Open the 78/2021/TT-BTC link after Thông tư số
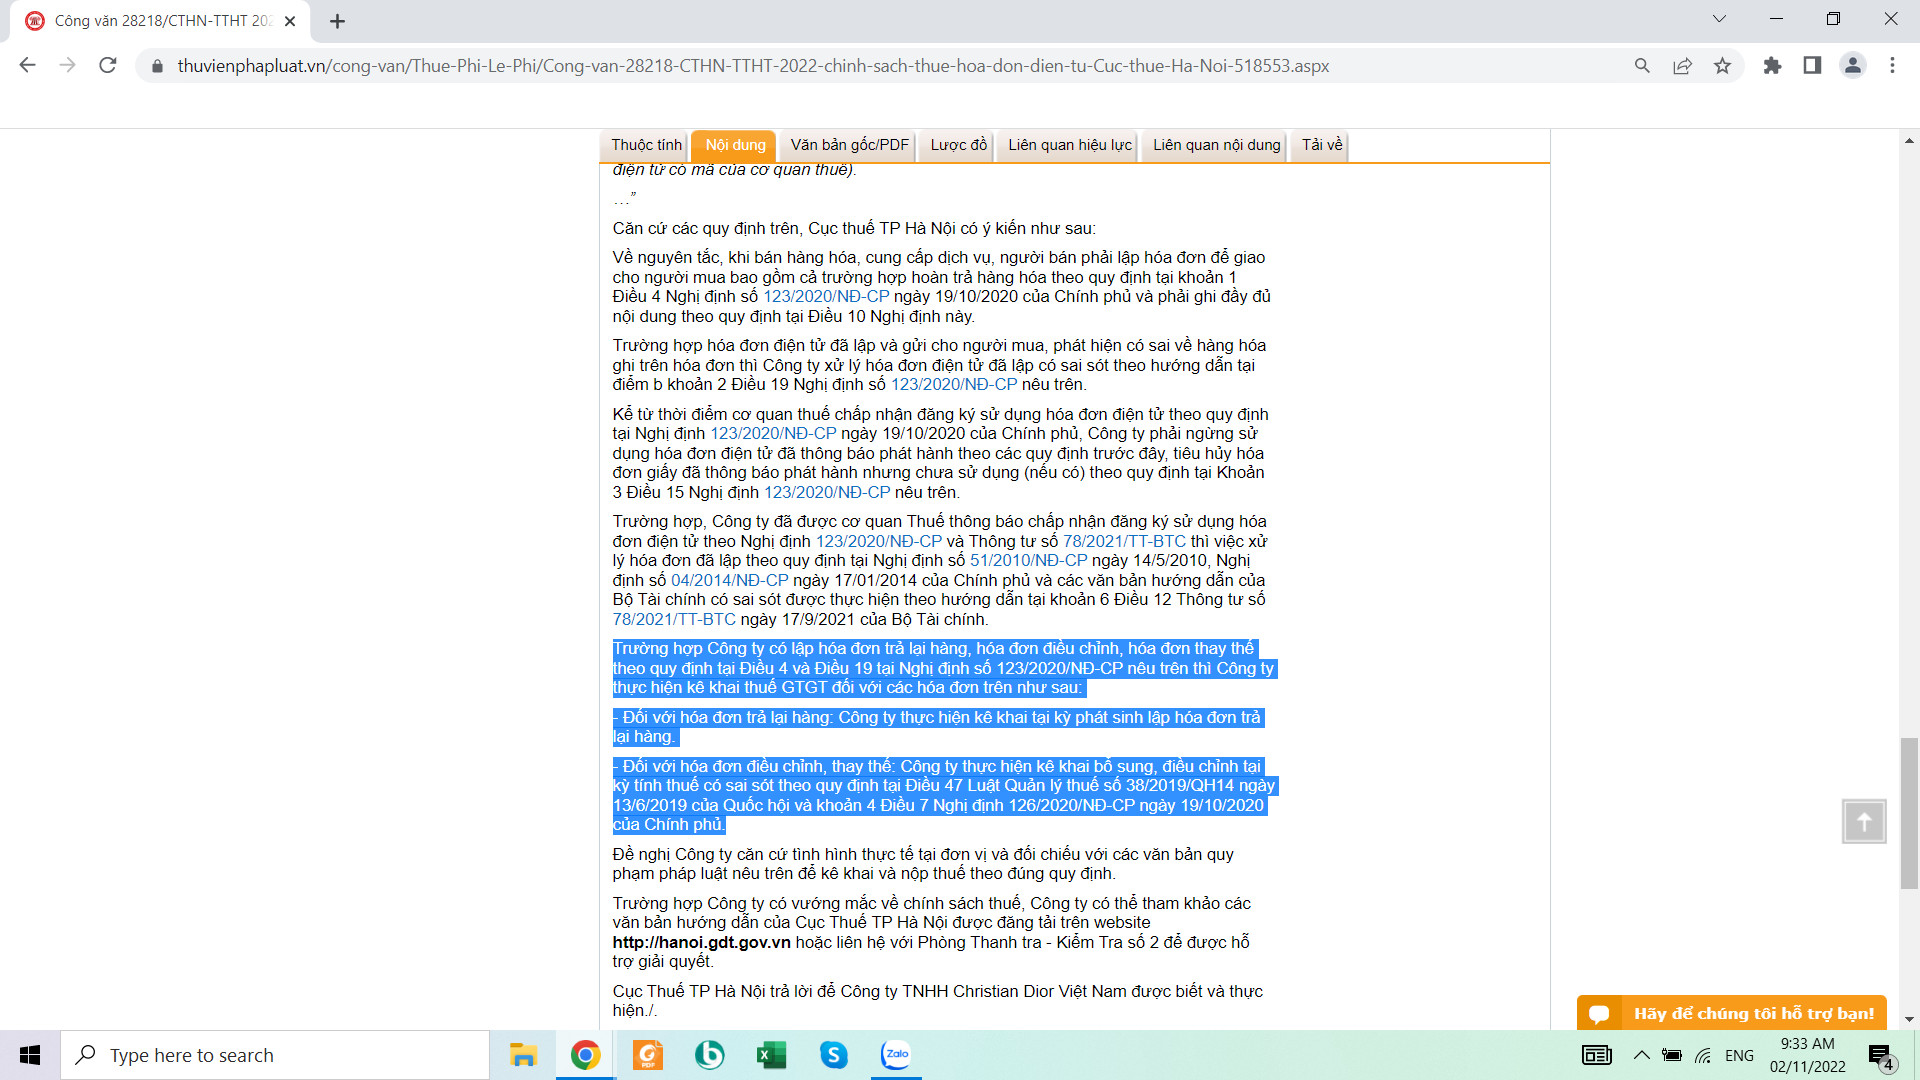The height and width of the screenshot is (1080, 1920). click(x=1124, y=542)
